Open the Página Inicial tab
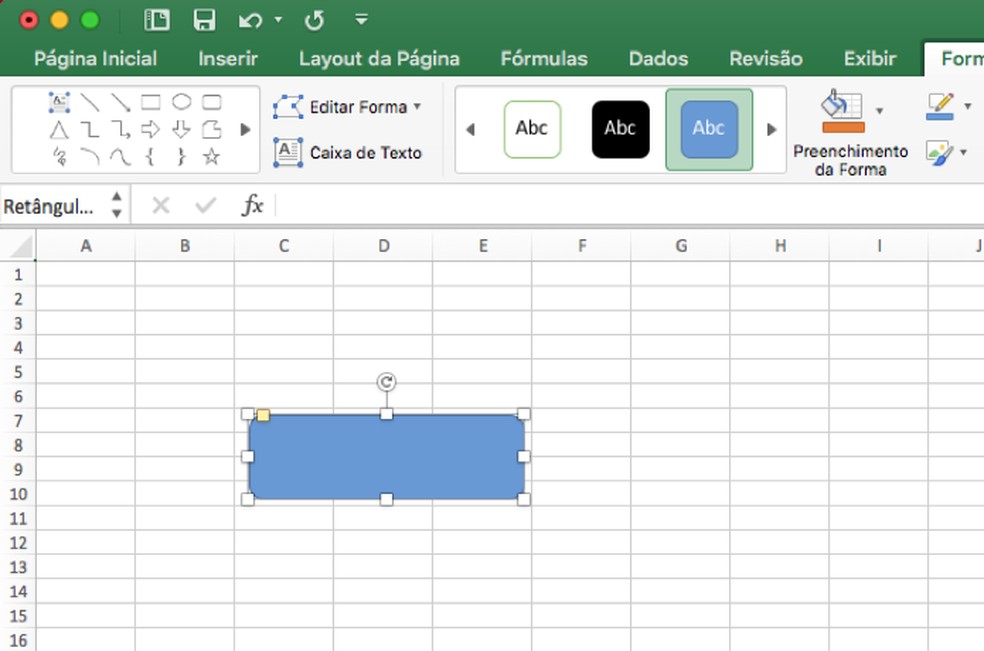 click(95, 58)
